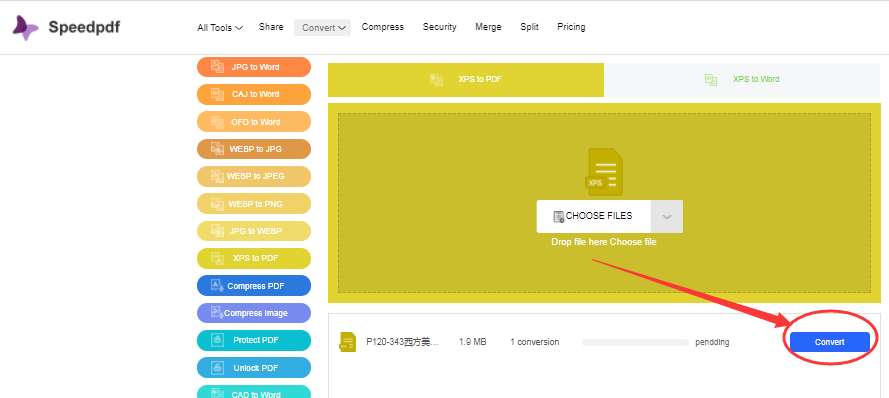Switch to the XPS to PDF tab
The image size is (889, 398).
tap(466, 80)
